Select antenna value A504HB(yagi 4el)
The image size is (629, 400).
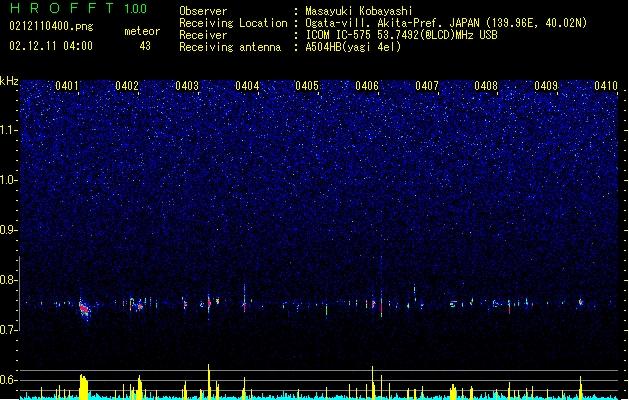pyautogui.click(x=353, y=47)
